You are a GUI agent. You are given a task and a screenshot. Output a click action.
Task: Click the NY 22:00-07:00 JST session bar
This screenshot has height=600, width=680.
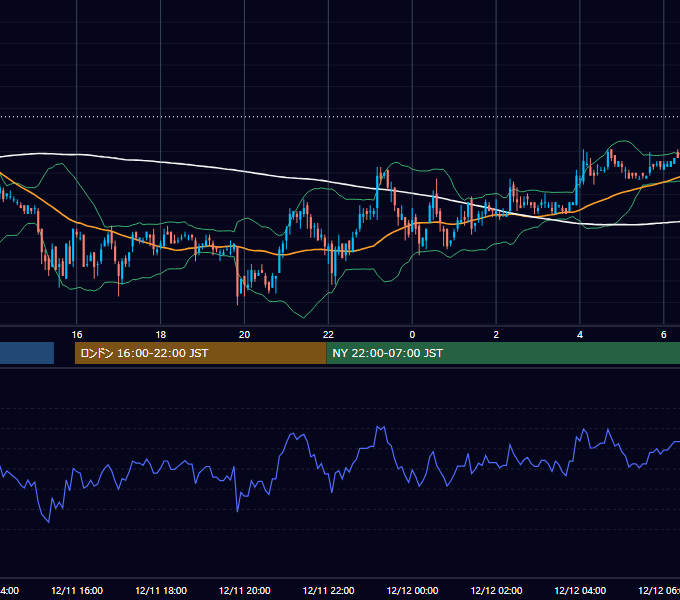(503, 353)
